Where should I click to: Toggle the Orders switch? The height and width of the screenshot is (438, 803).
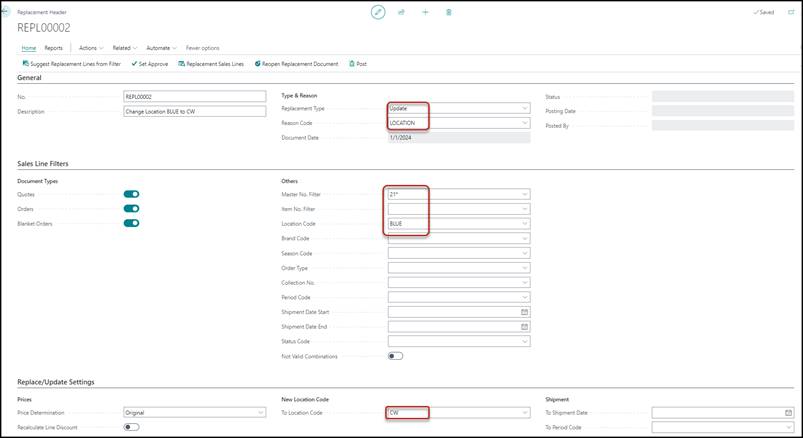(x=132, y=208)
